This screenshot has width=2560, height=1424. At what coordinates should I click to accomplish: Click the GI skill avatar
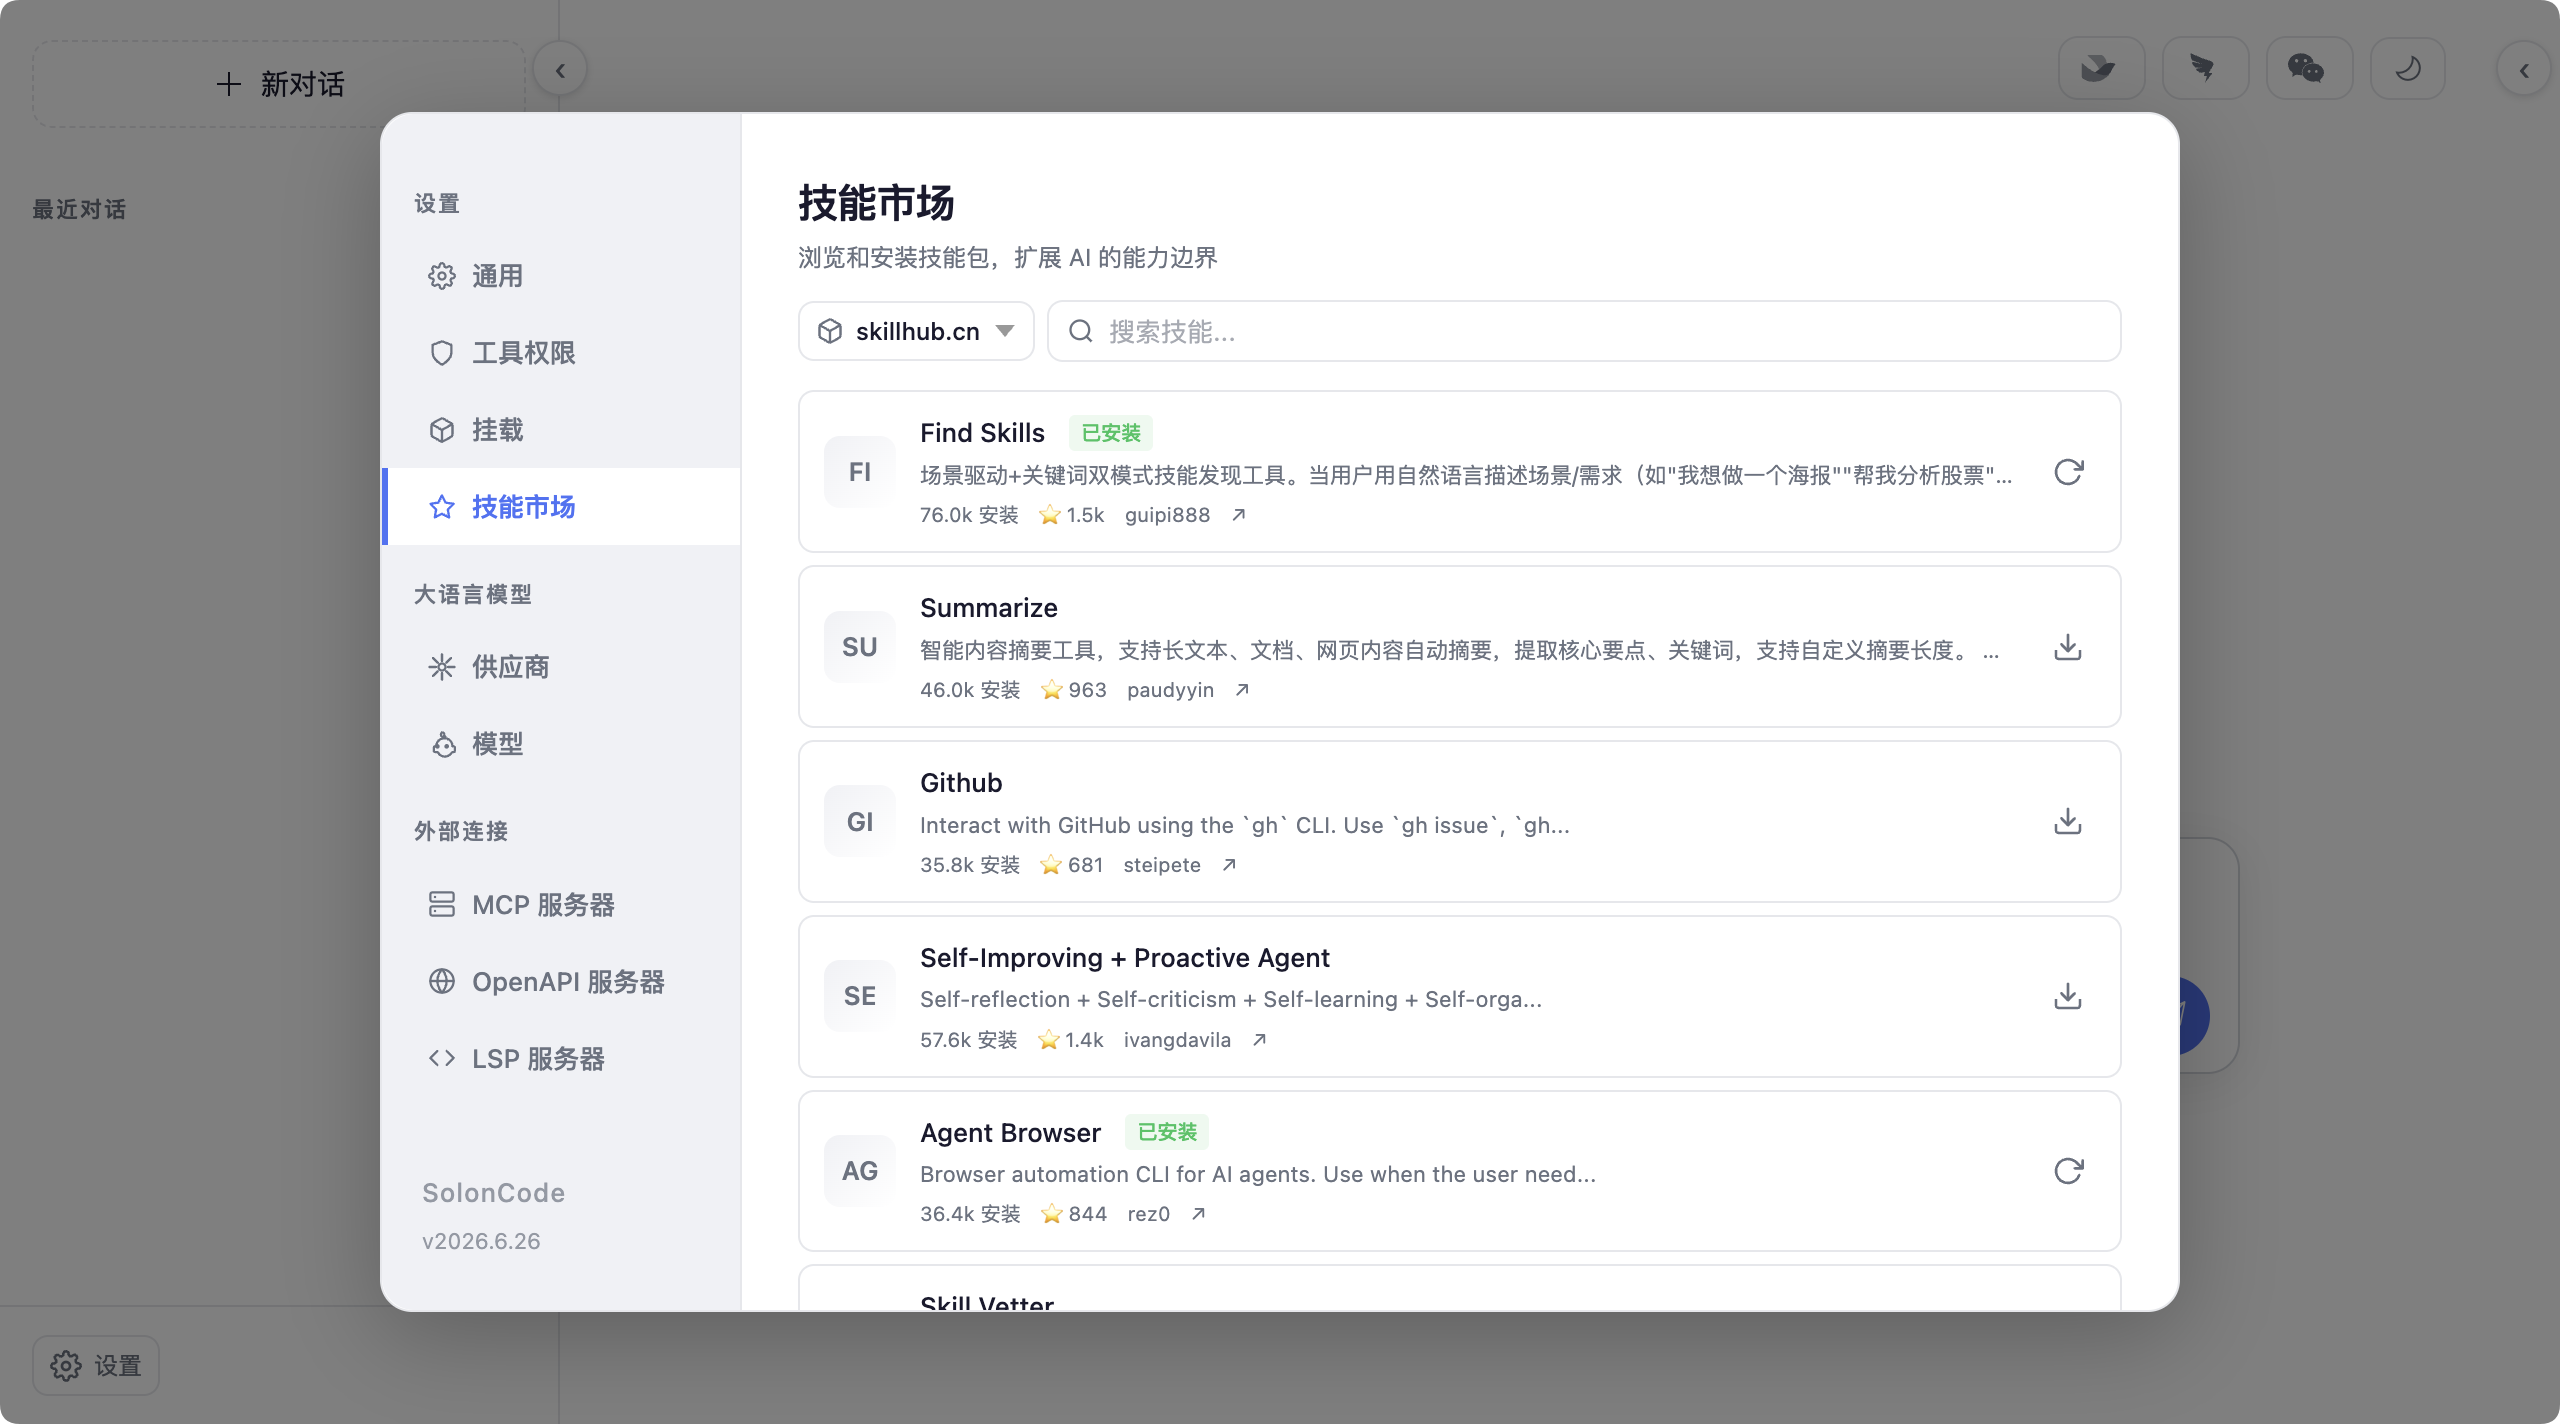pyautogui.click(x=860, y=822)
